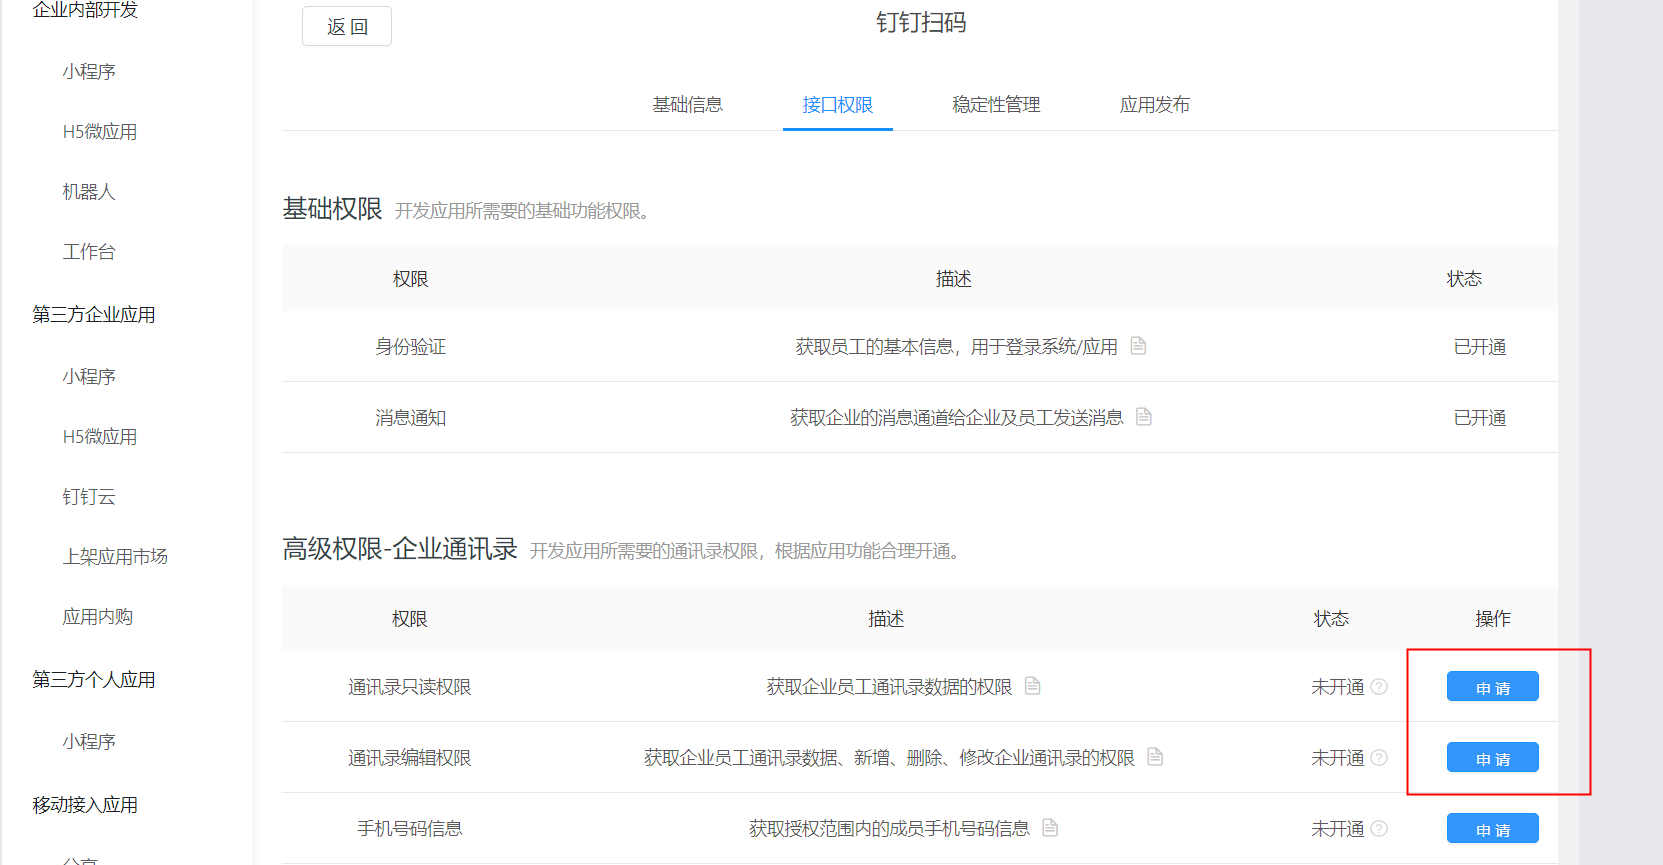
Task: Click 已开通 status in 消息通知 row
Action: [x=1480, y=418]
